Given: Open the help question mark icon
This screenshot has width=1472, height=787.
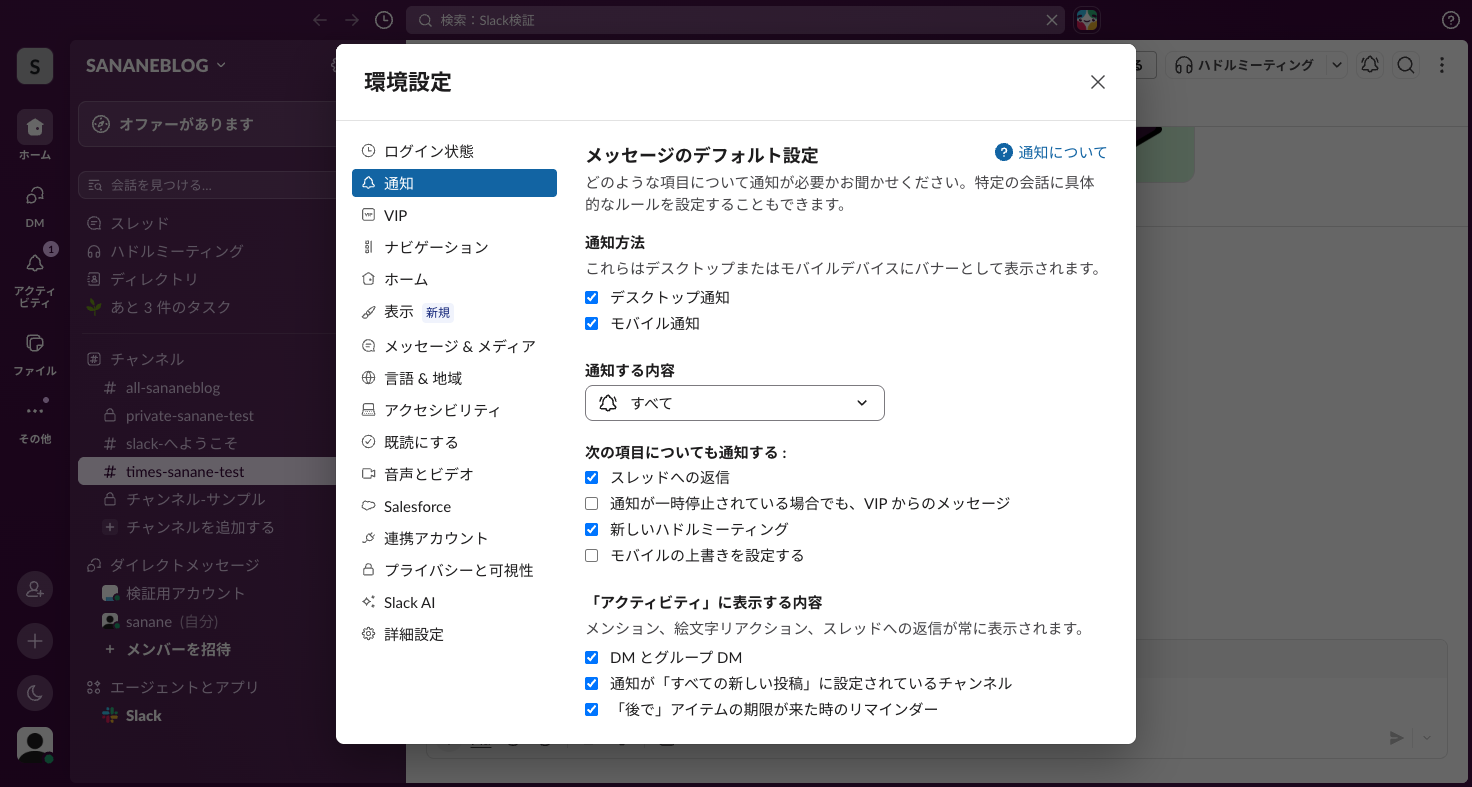Looking at the screenshot, I should [x=1451, y=20].
